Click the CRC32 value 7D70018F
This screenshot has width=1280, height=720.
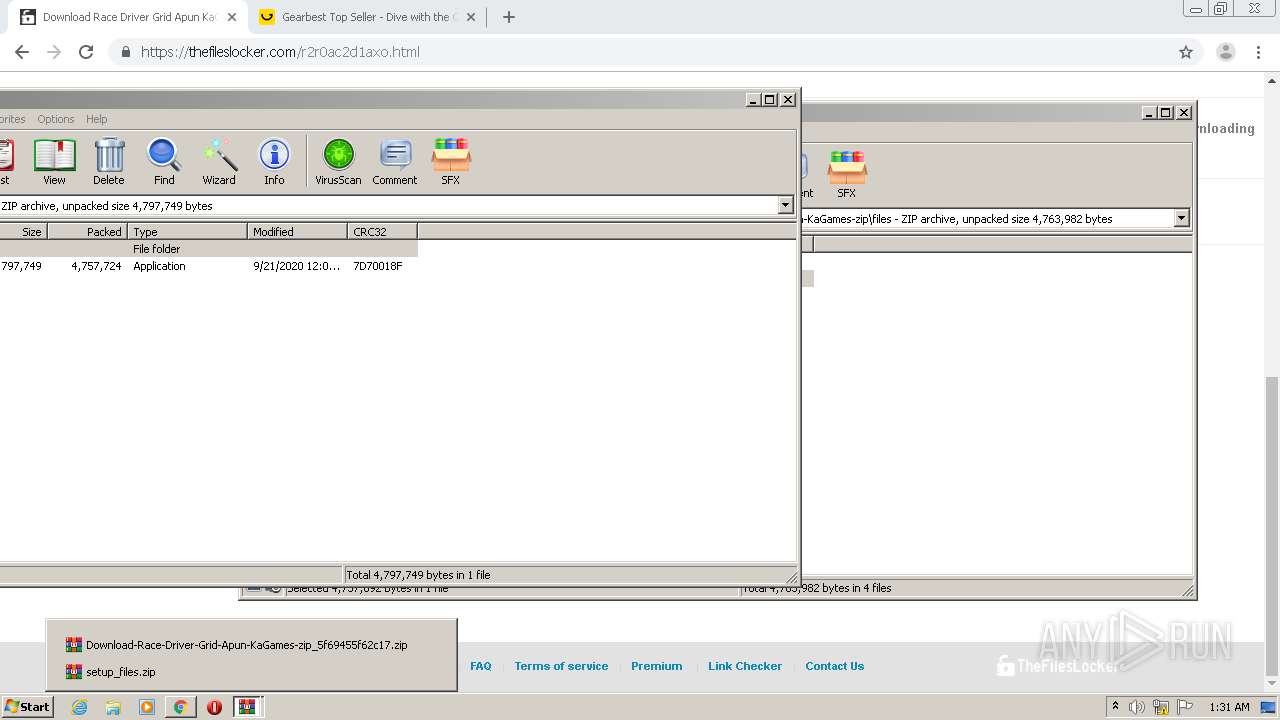point(378,266)
